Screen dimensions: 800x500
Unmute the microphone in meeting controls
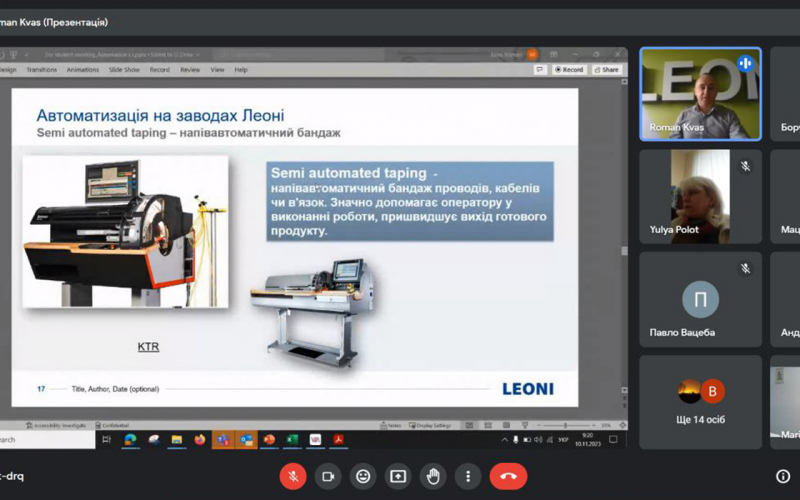[x=293, y=477]
